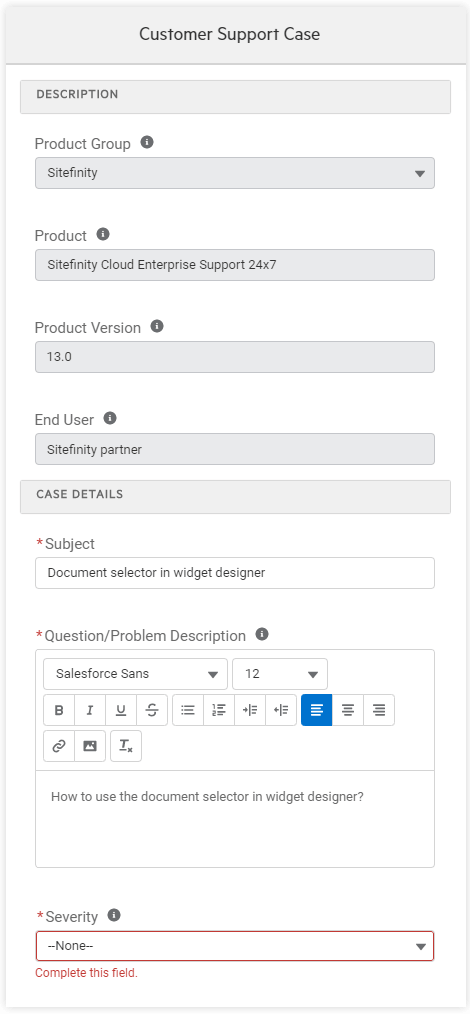Click info icon beside End User
Image resolution: width=470 pixels, height=1014 pixels.
110,418
